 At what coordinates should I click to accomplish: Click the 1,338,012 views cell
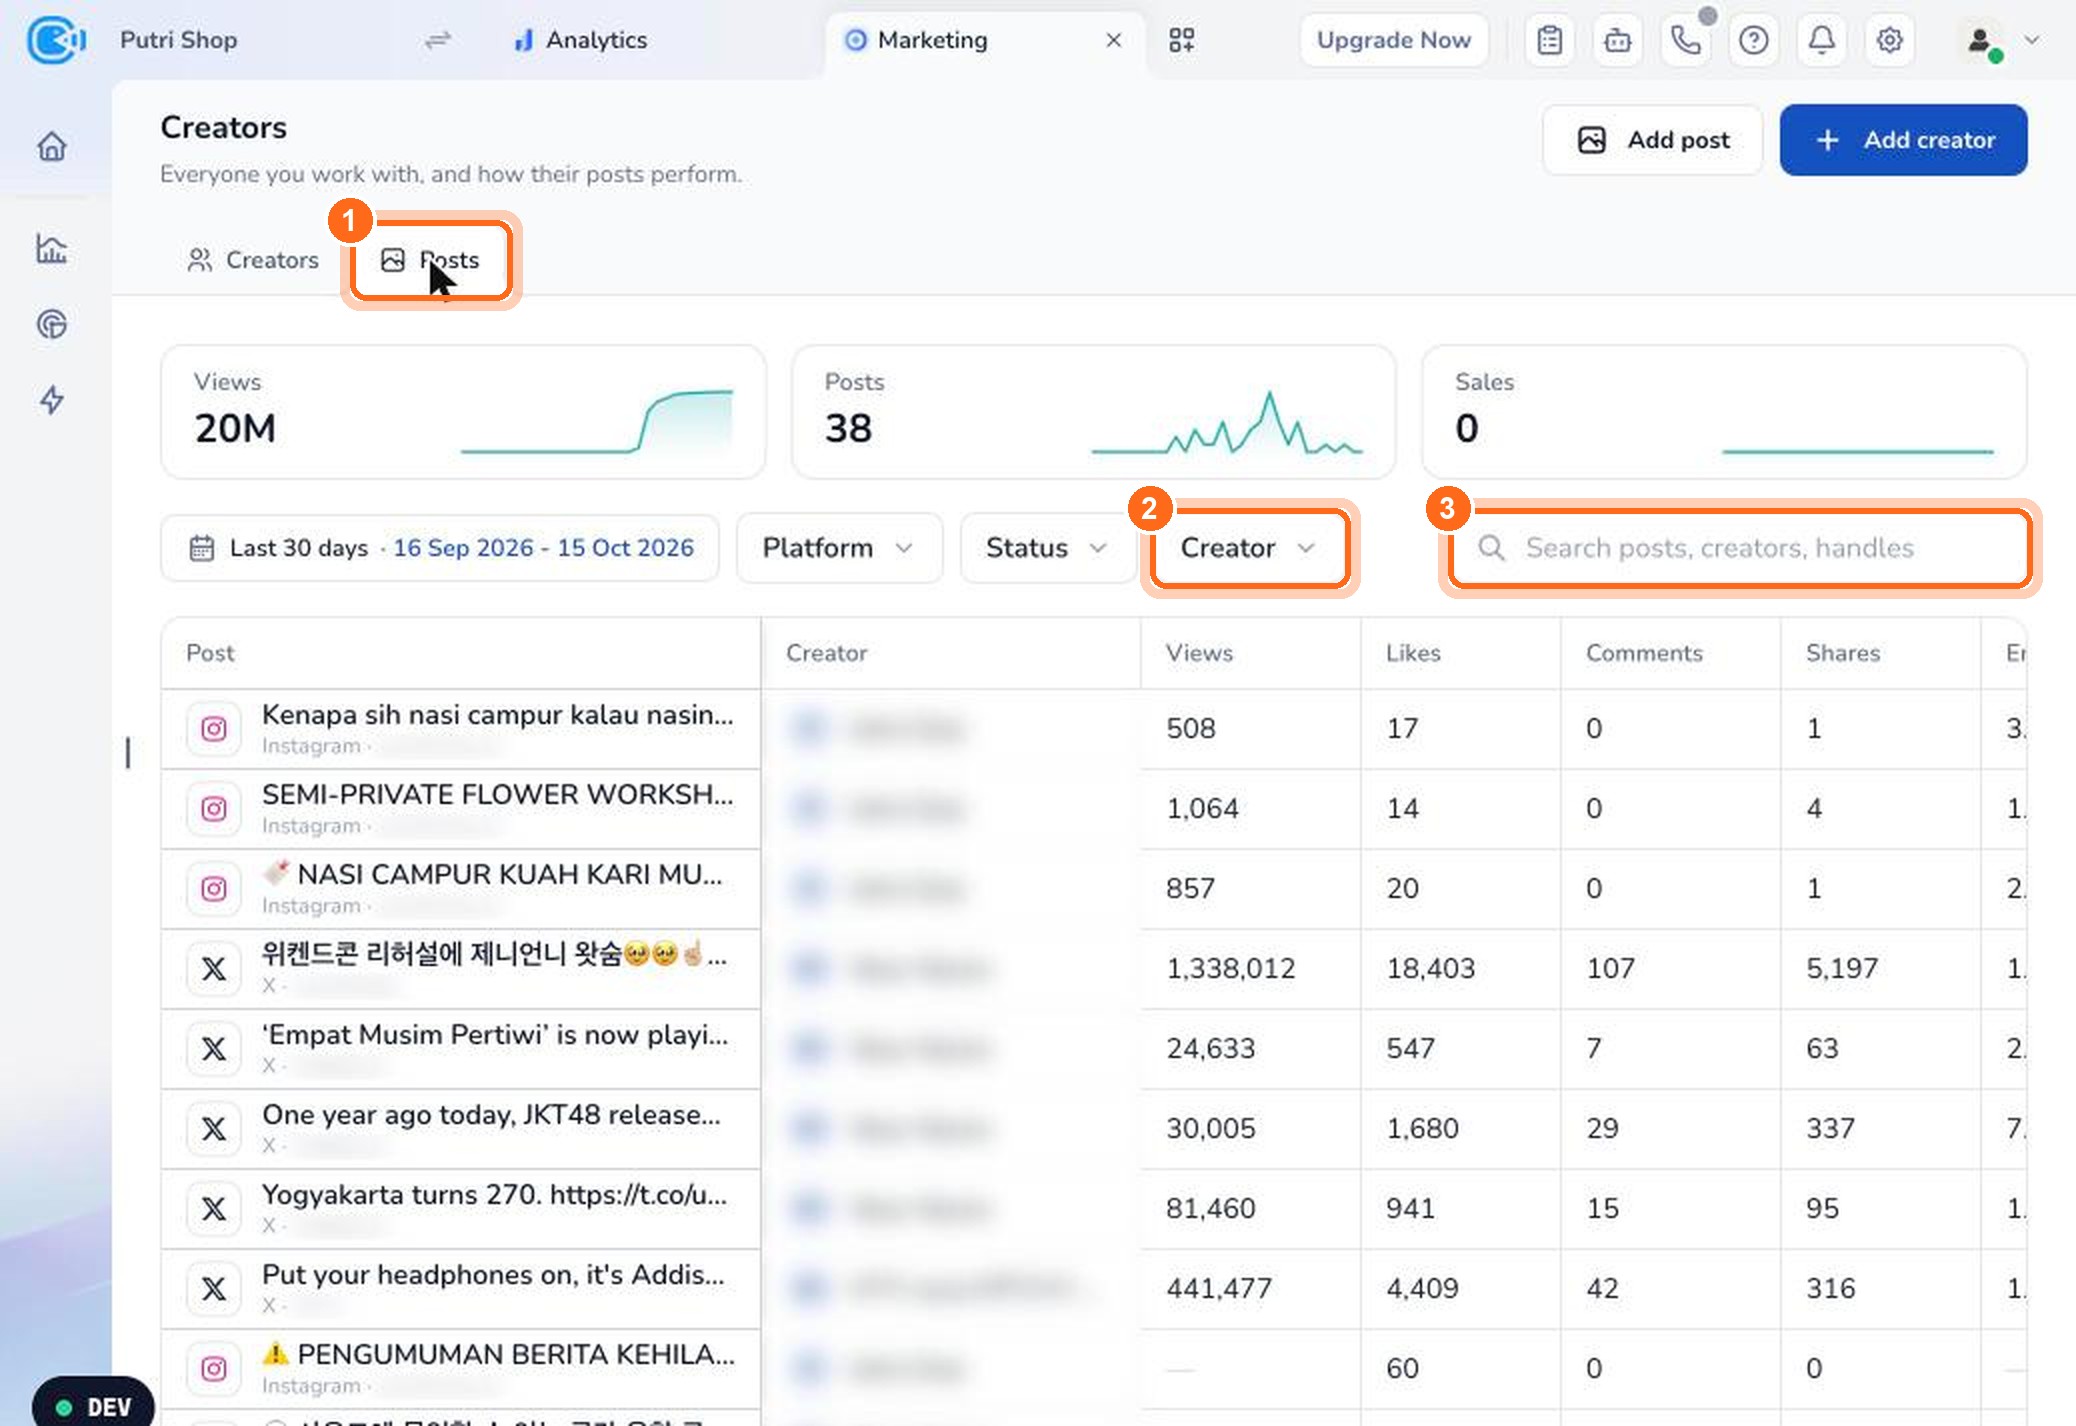(1231, 969)
